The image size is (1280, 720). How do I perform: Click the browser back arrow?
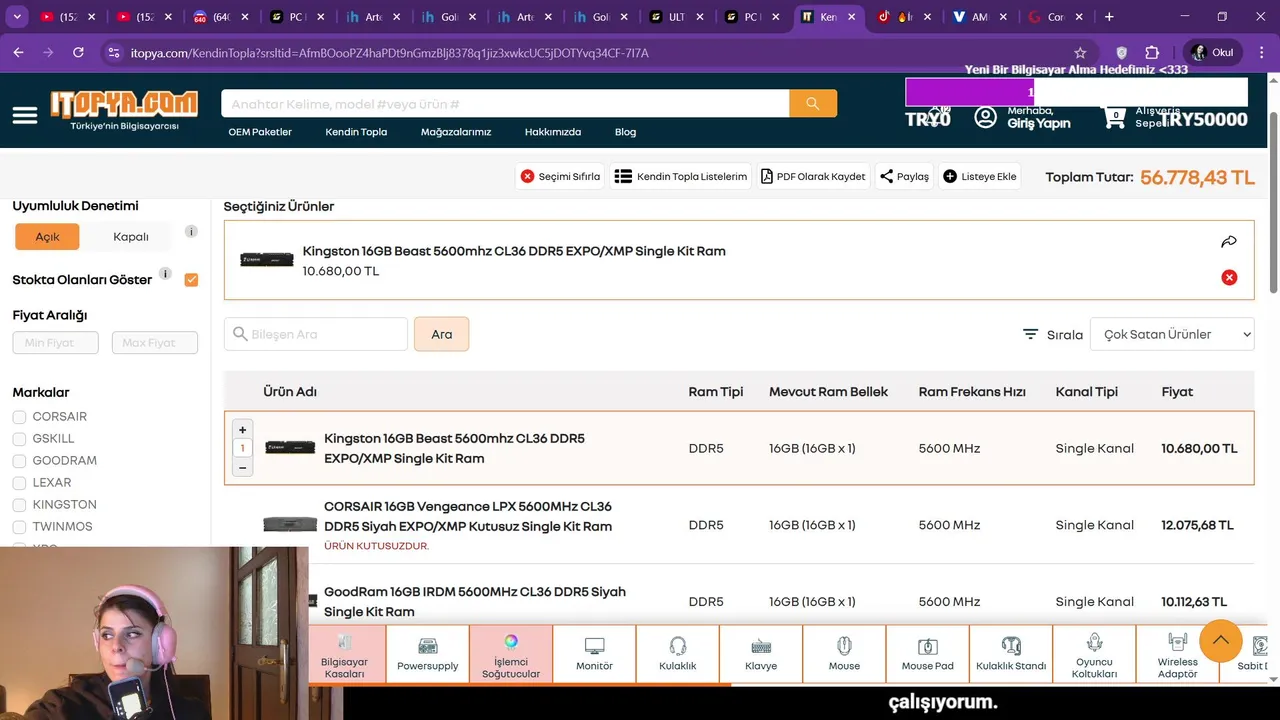(18, 53)
